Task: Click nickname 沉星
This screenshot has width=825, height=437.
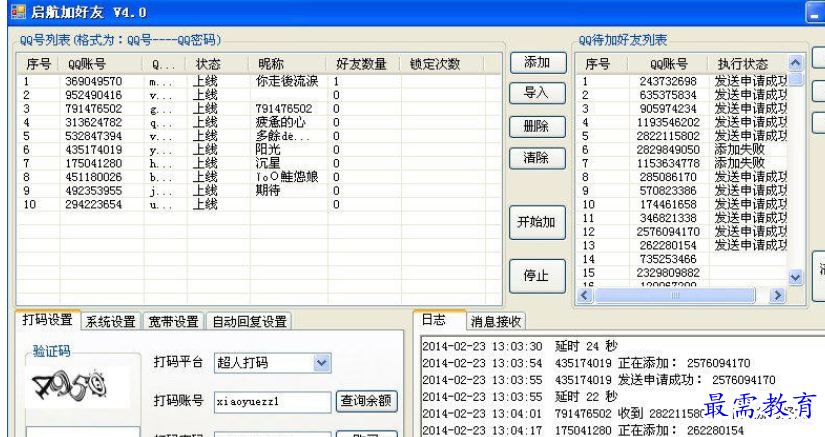Action: tap(268, 164)
